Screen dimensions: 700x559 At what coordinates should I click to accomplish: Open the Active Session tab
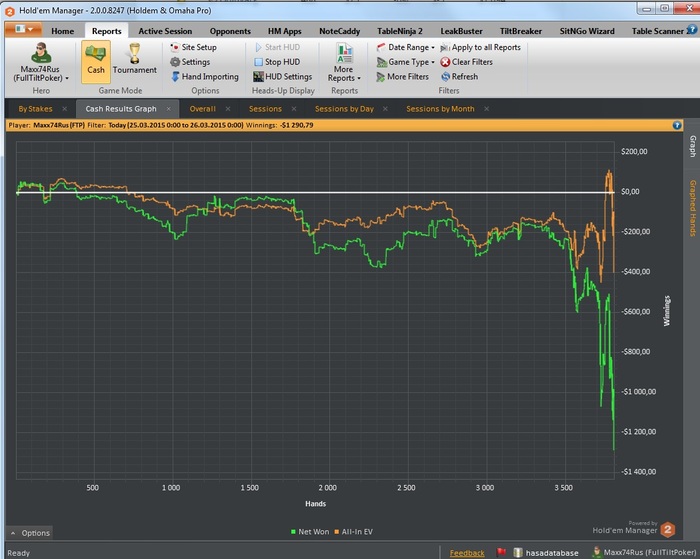(165, 31)
